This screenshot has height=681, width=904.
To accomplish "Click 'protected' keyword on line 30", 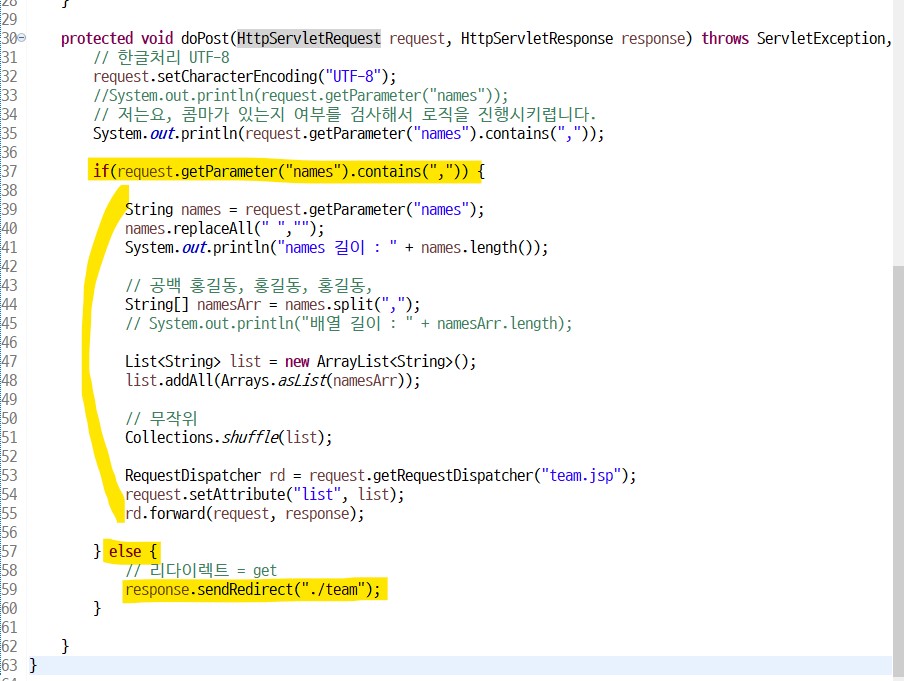I will pos(97,39).
